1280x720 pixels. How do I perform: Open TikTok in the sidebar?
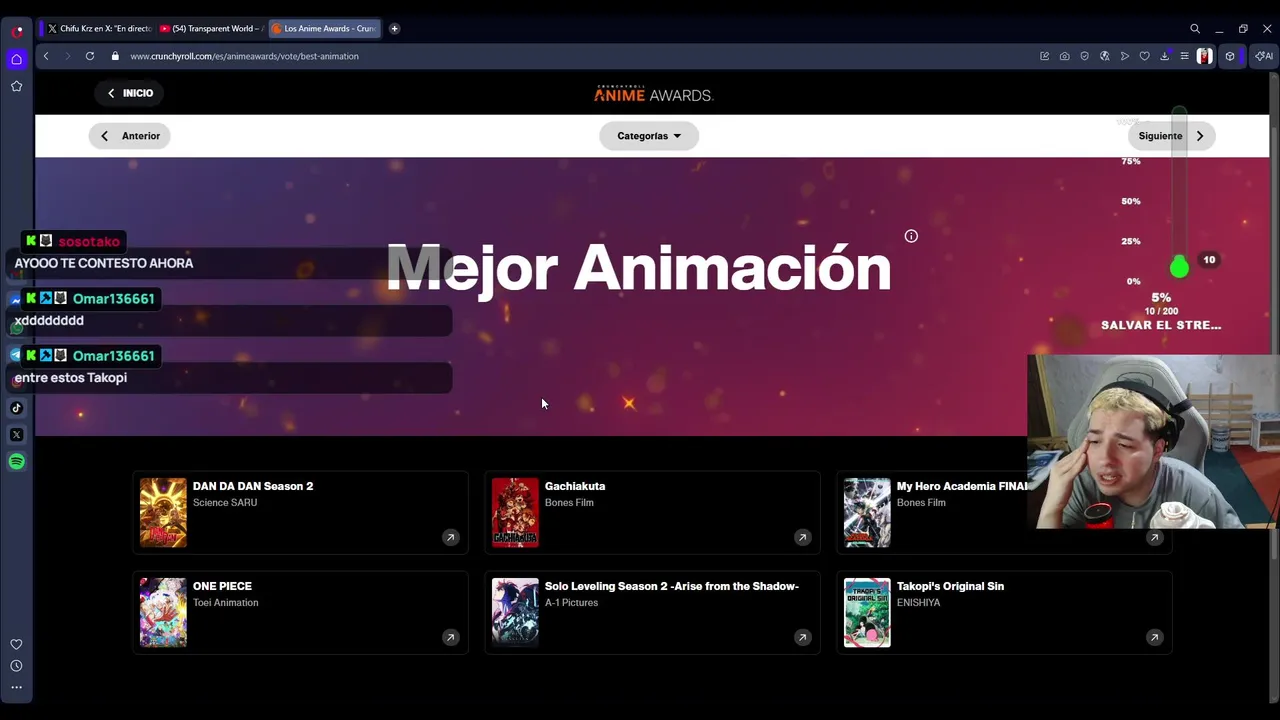point(16,408)
